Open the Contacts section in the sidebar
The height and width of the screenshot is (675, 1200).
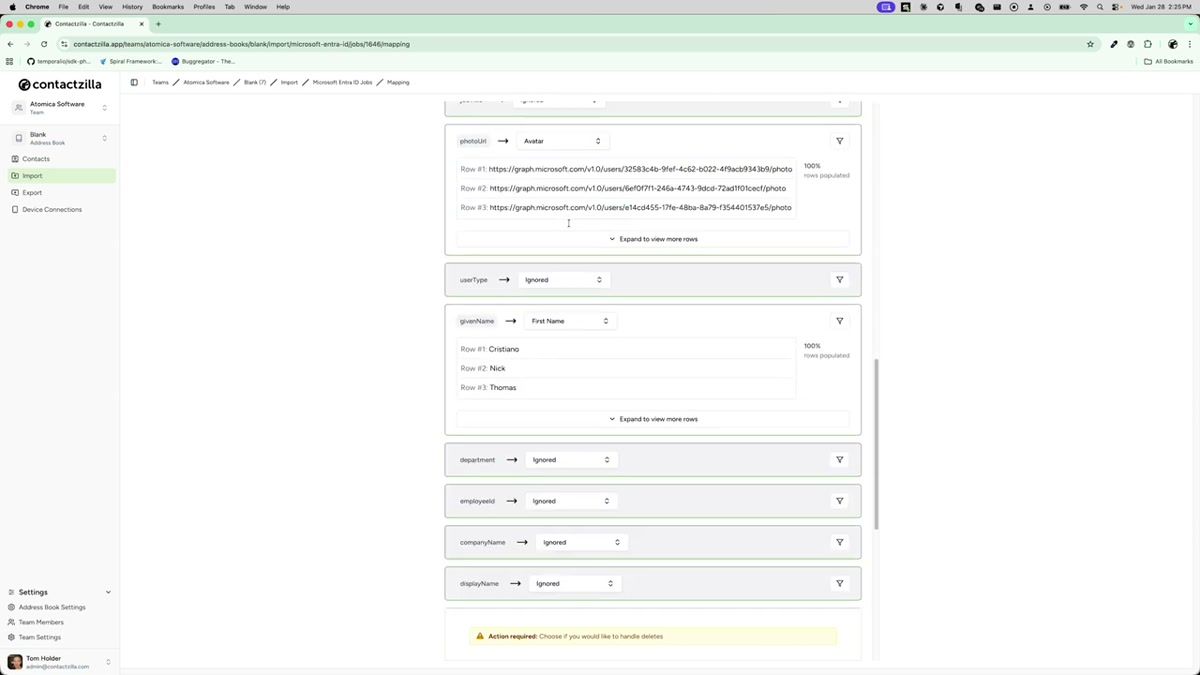36,158
